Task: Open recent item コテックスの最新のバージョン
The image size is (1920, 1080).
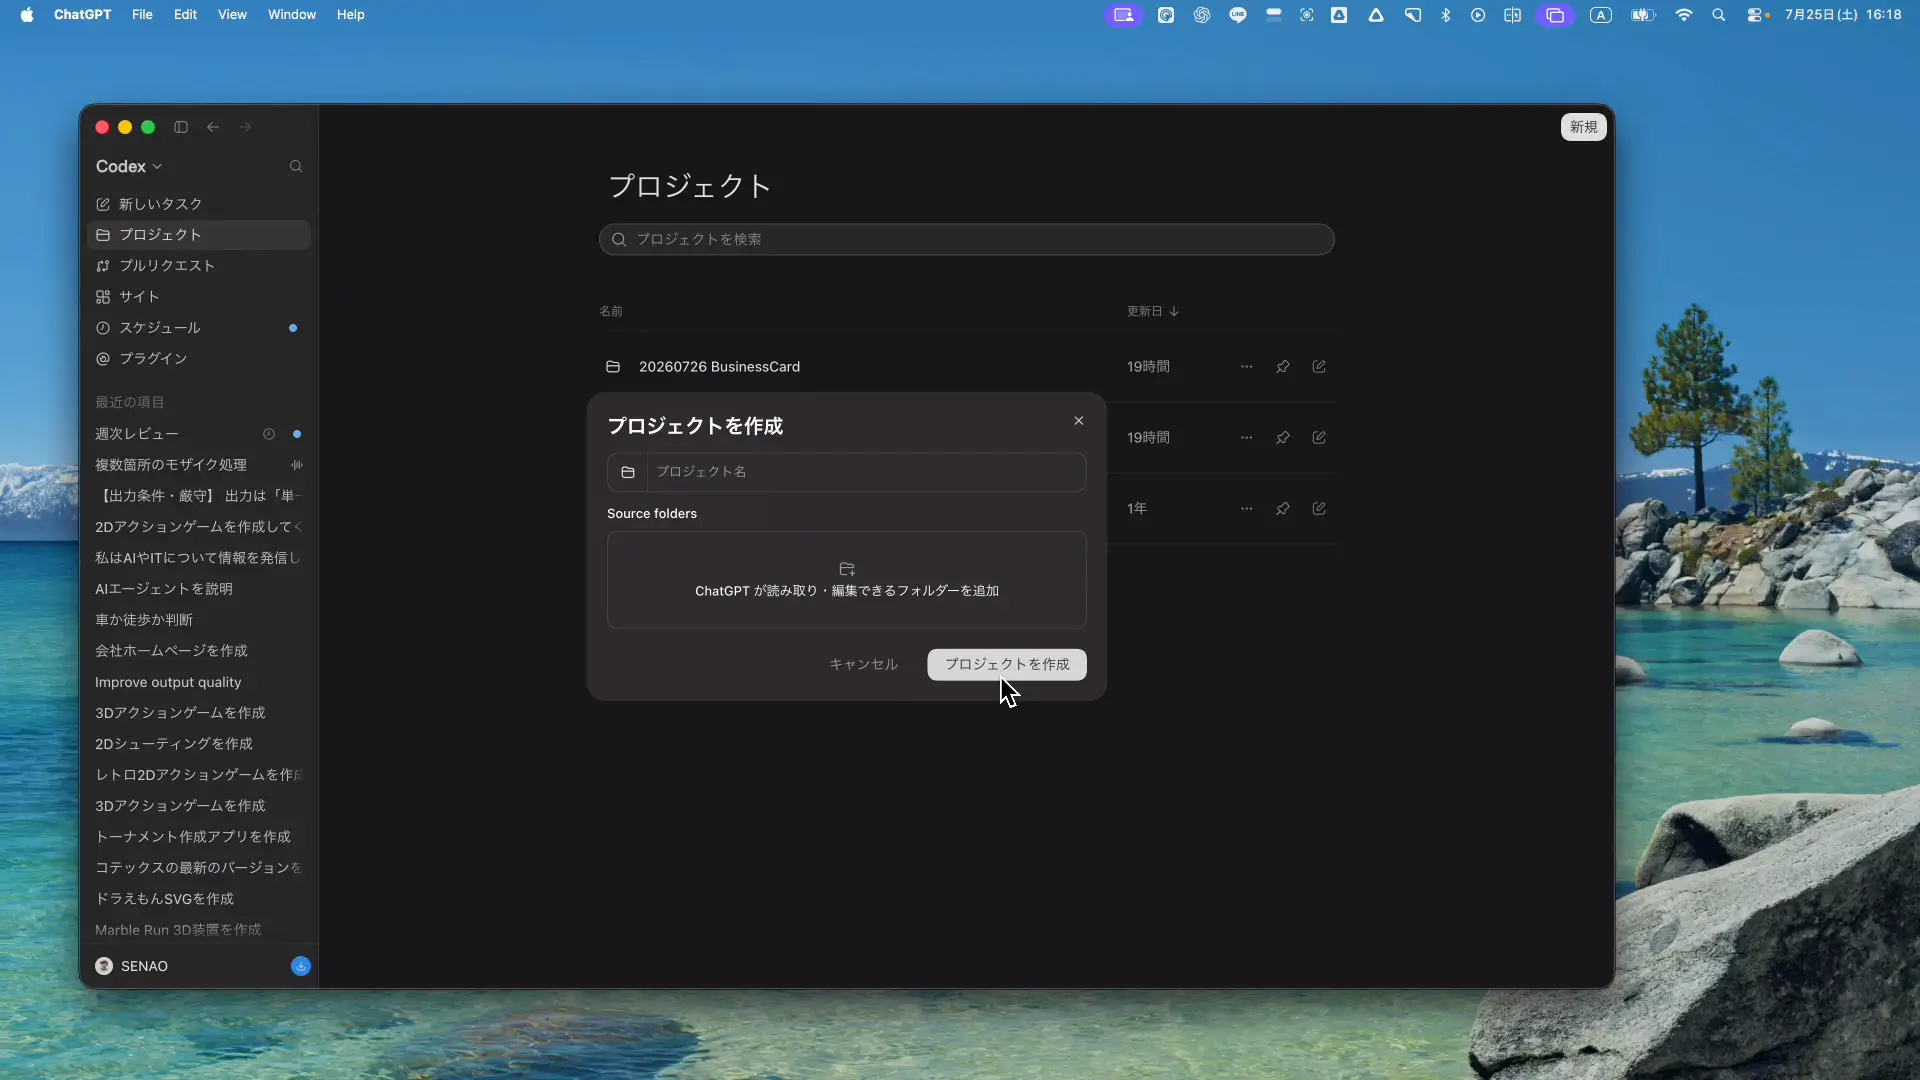Action: point(198,868)
